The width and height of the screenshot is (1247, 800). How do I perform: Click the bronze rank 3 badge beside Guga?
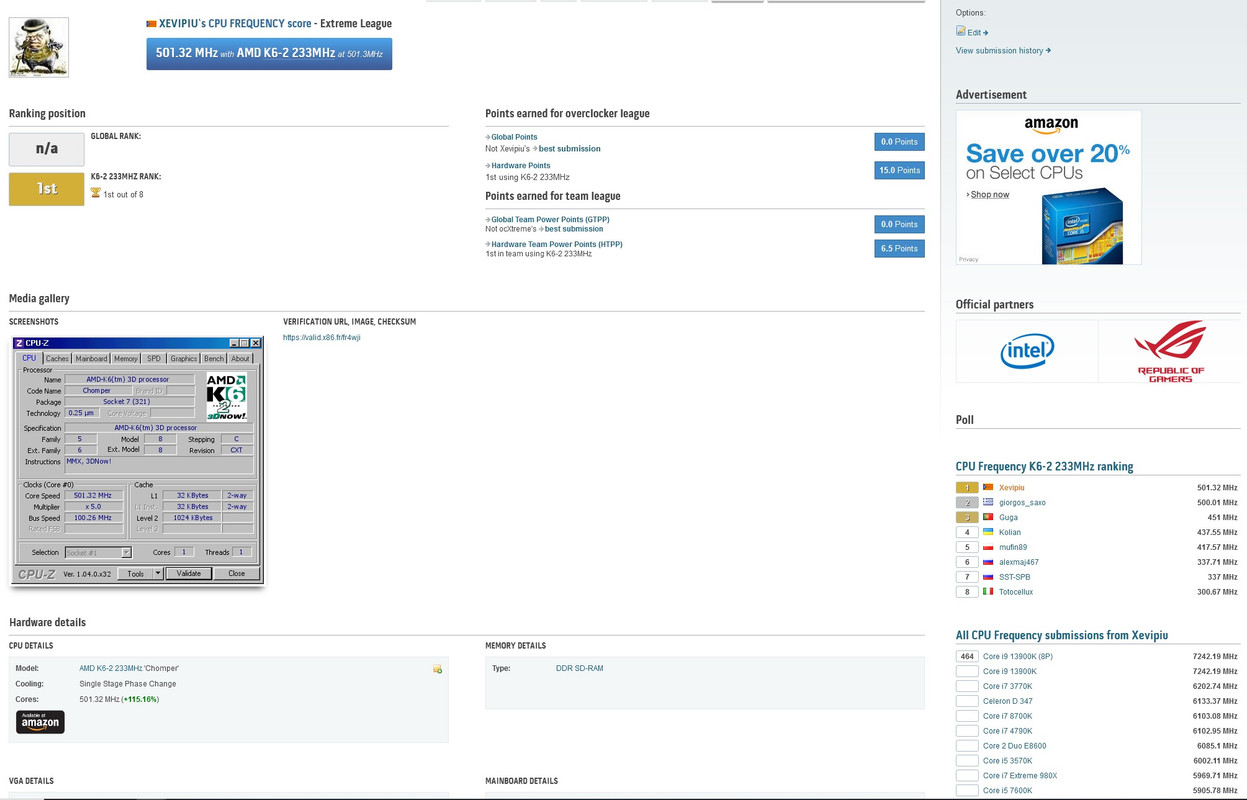[967, 518]
